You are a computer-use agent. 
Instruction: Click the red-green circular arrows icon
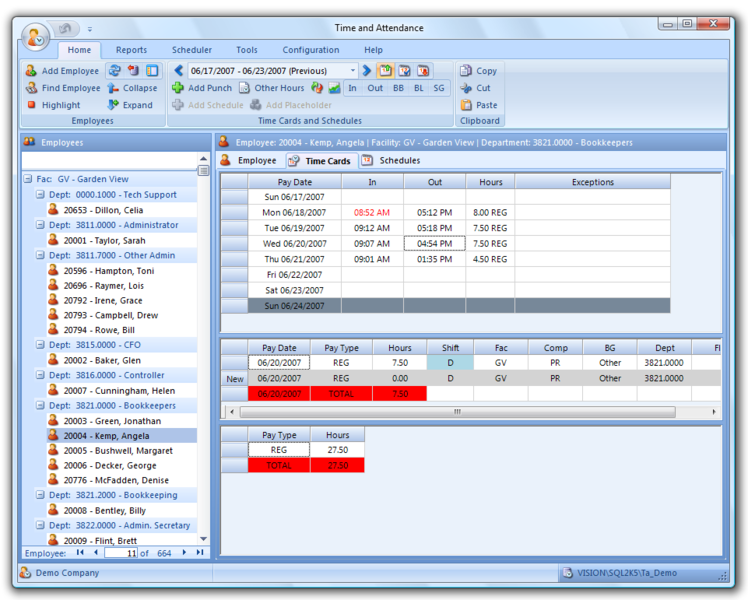tap(317, 88)
